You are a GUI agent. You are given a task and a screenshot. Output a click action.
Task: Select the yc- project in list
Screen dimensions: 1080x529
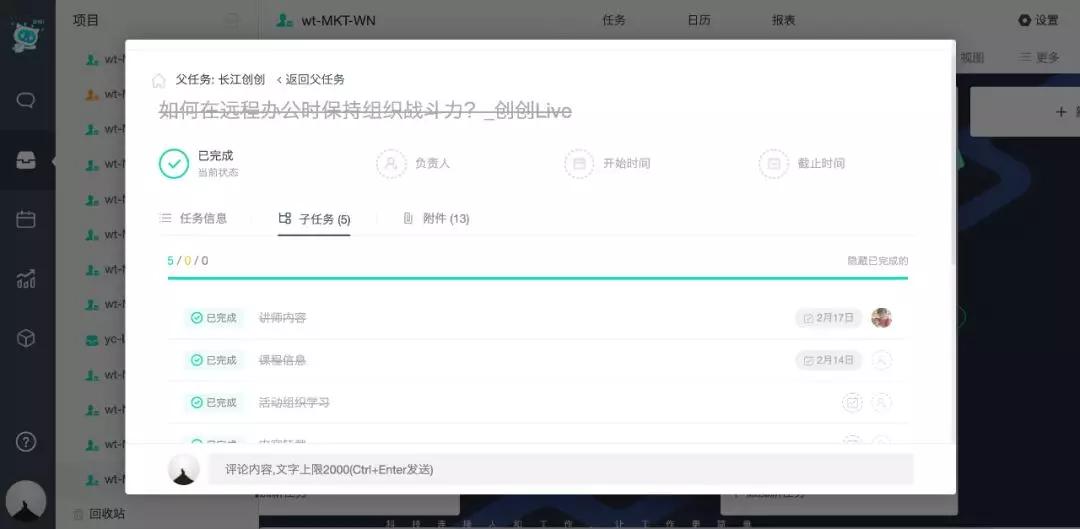105,340
